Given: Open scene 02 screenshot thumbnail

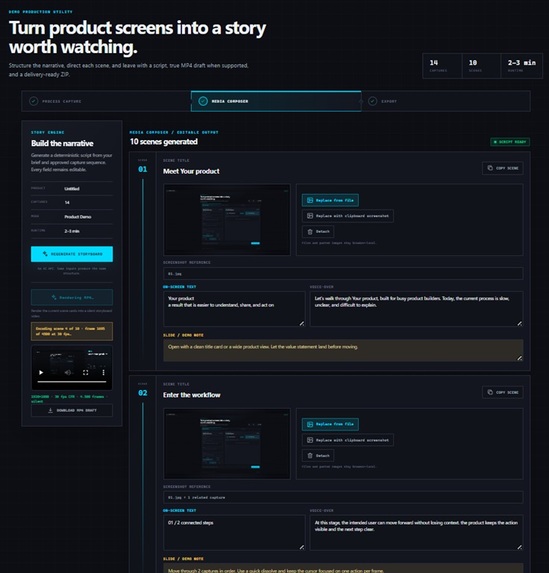Looking at the screenshot, I should pos(227,444).
